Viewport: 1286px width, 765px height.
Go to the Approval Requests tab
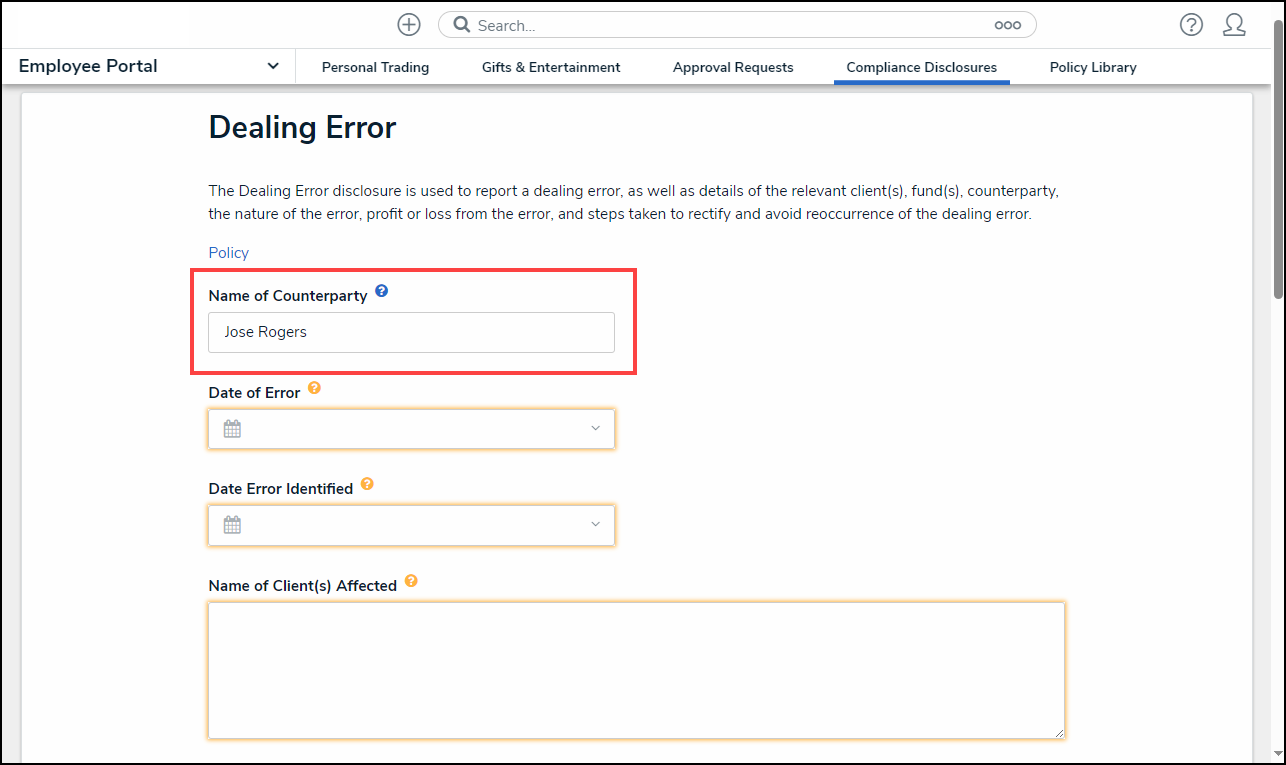coord(733,67)
